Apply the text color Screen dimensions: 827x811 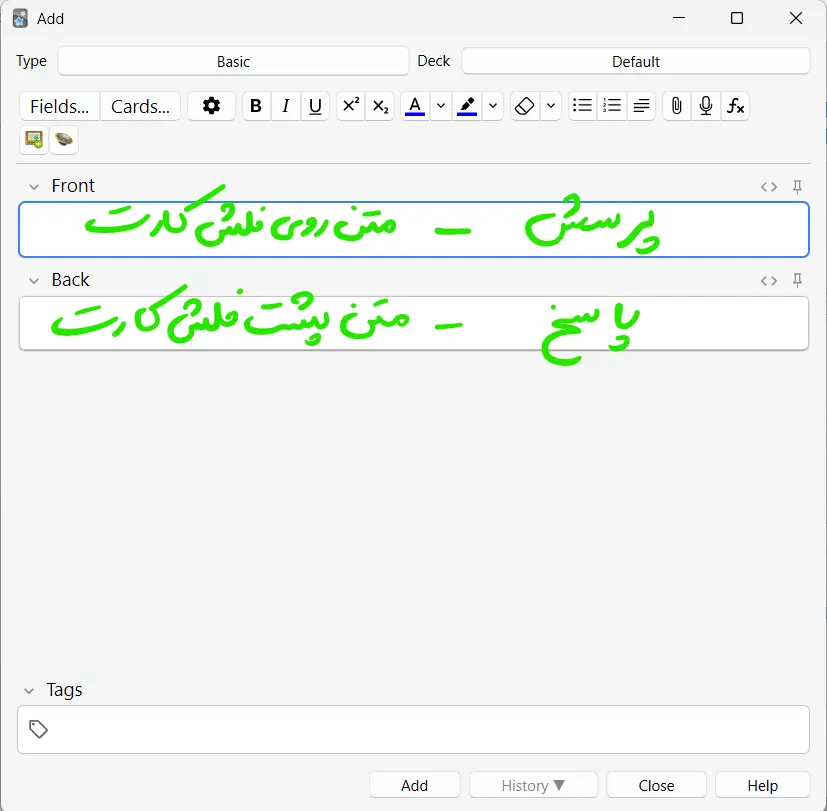tap(415, 106)
